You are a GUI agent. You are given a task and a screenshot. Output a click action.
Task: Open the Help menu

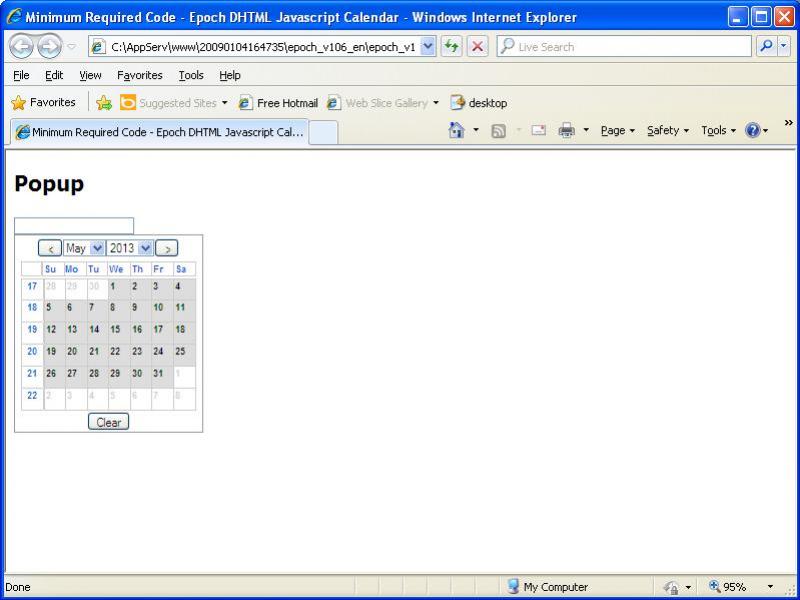pyautogui.click(x=230, y=76)
